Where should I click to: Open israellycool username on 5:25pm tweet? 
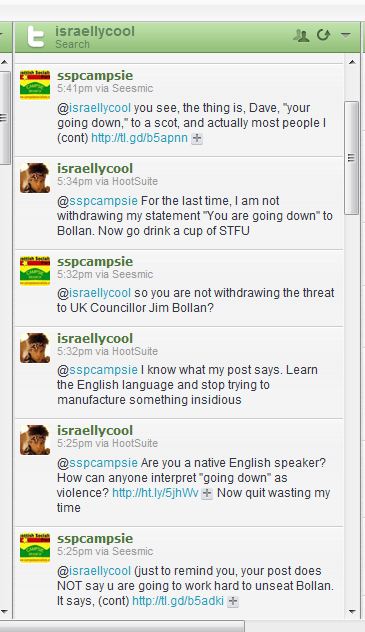(95, 430)
